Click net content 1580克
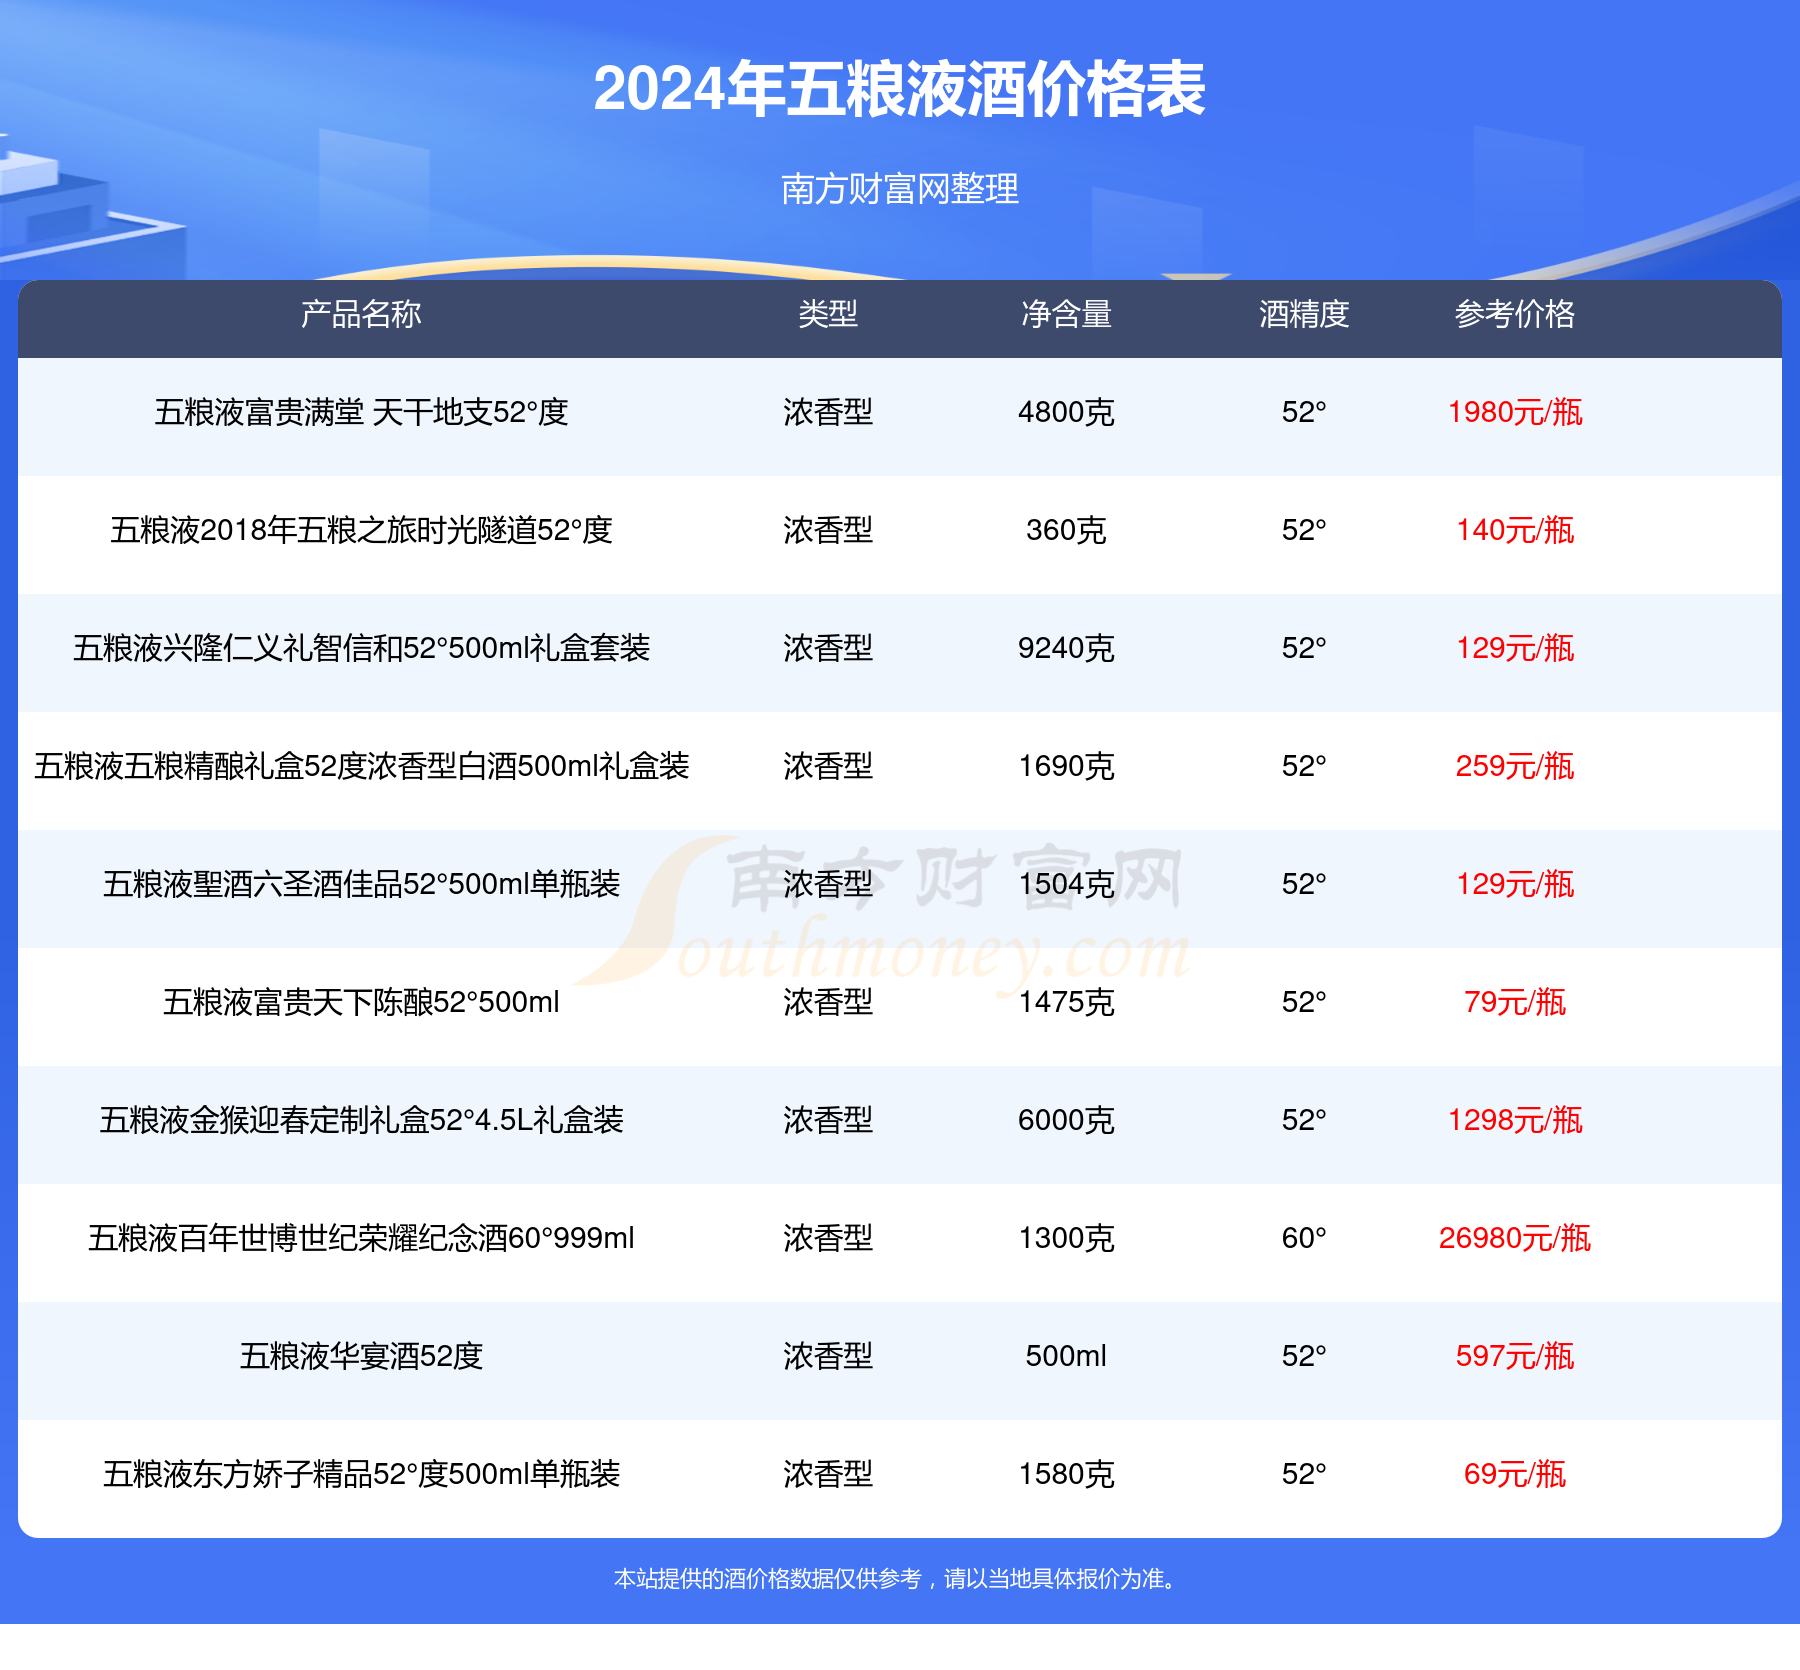Image resolution: width=1800 pixels, height=1670 pixels. pos(1066,1474)
